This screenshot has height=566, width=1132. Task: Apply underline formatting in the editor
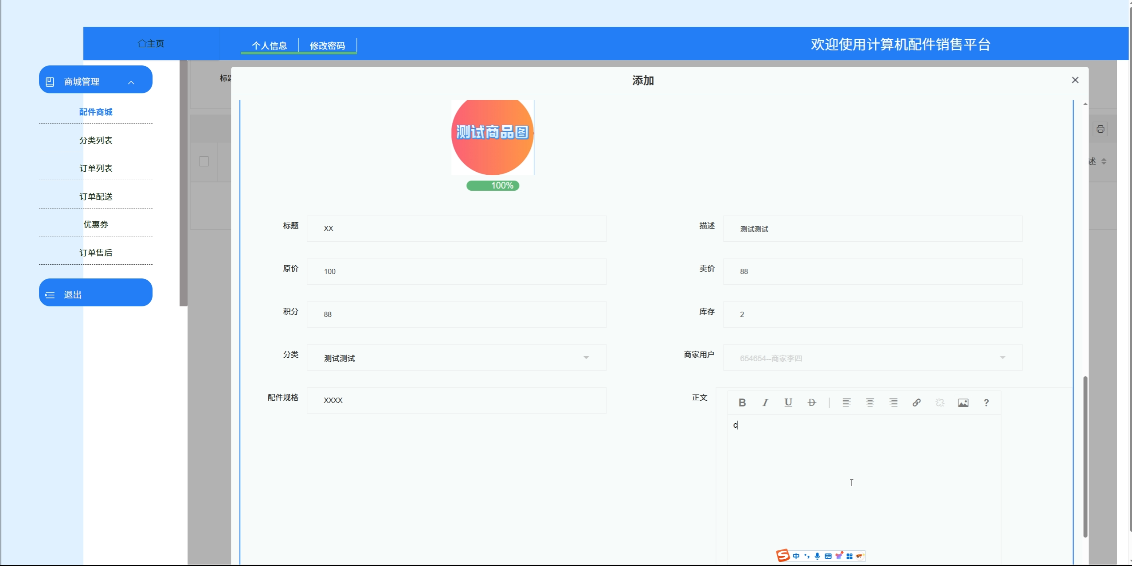coord(788,403)
